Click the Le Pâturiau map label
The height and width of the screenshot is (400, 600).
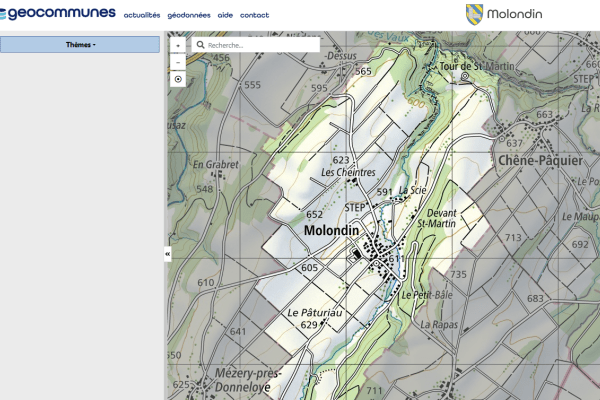[315, 313]
